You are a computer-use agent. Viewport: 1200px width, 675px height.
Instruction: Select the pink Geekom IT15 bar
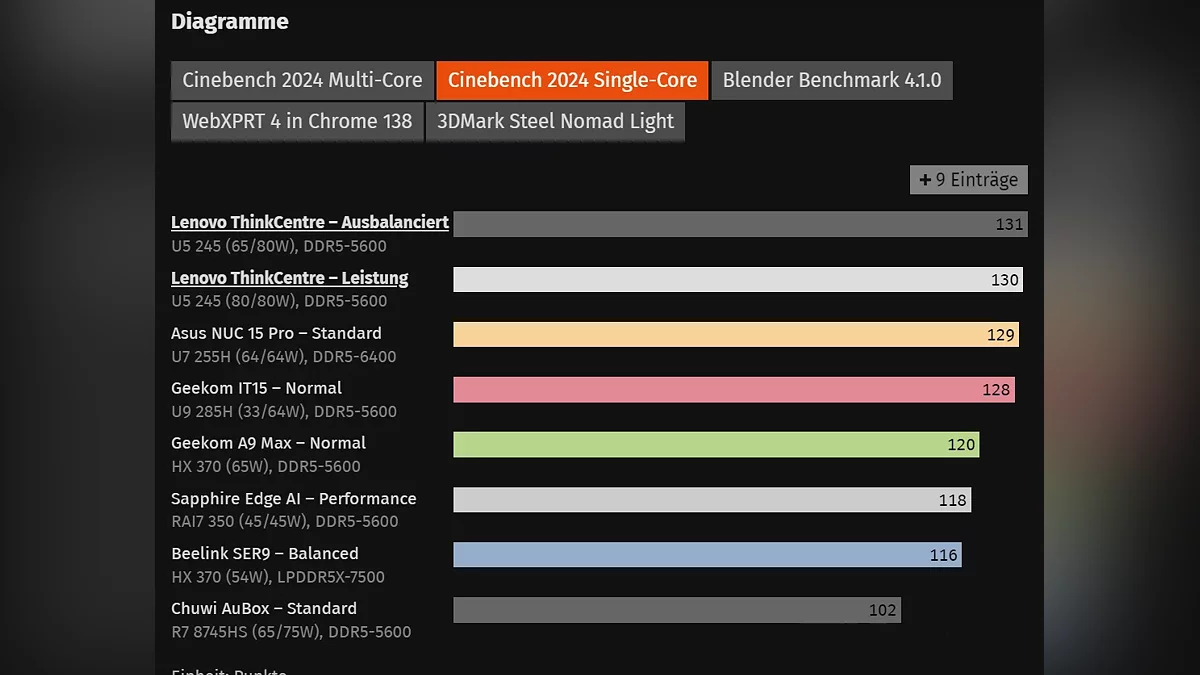click(733, 390)
